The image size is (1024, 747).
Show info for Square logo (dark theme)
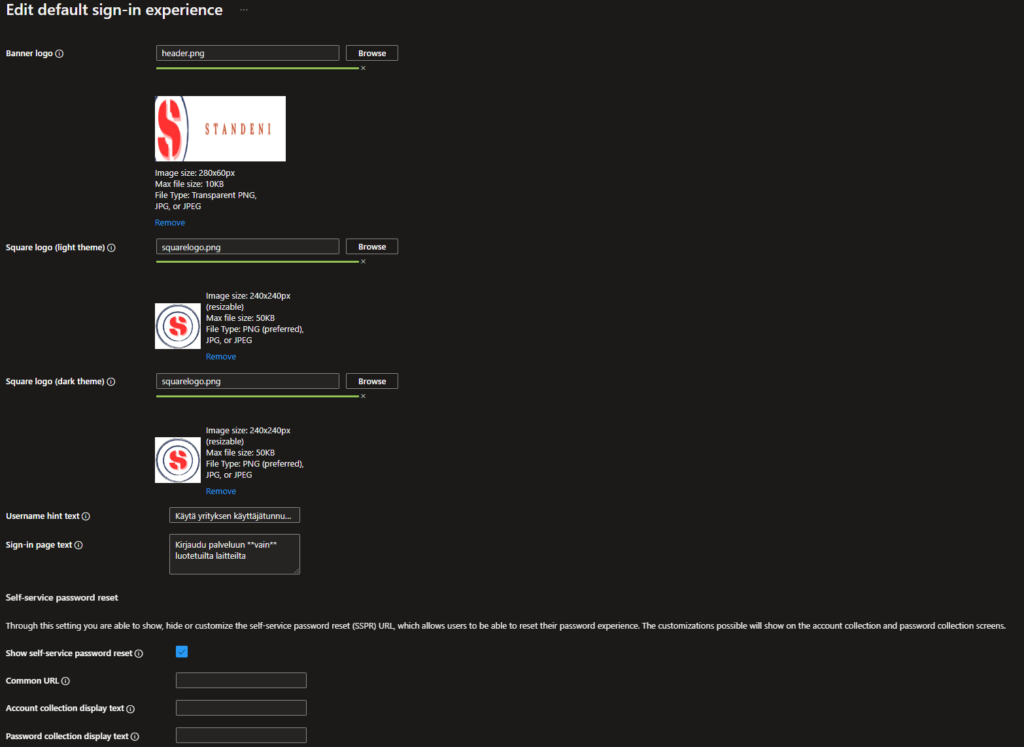click(111, 382)
